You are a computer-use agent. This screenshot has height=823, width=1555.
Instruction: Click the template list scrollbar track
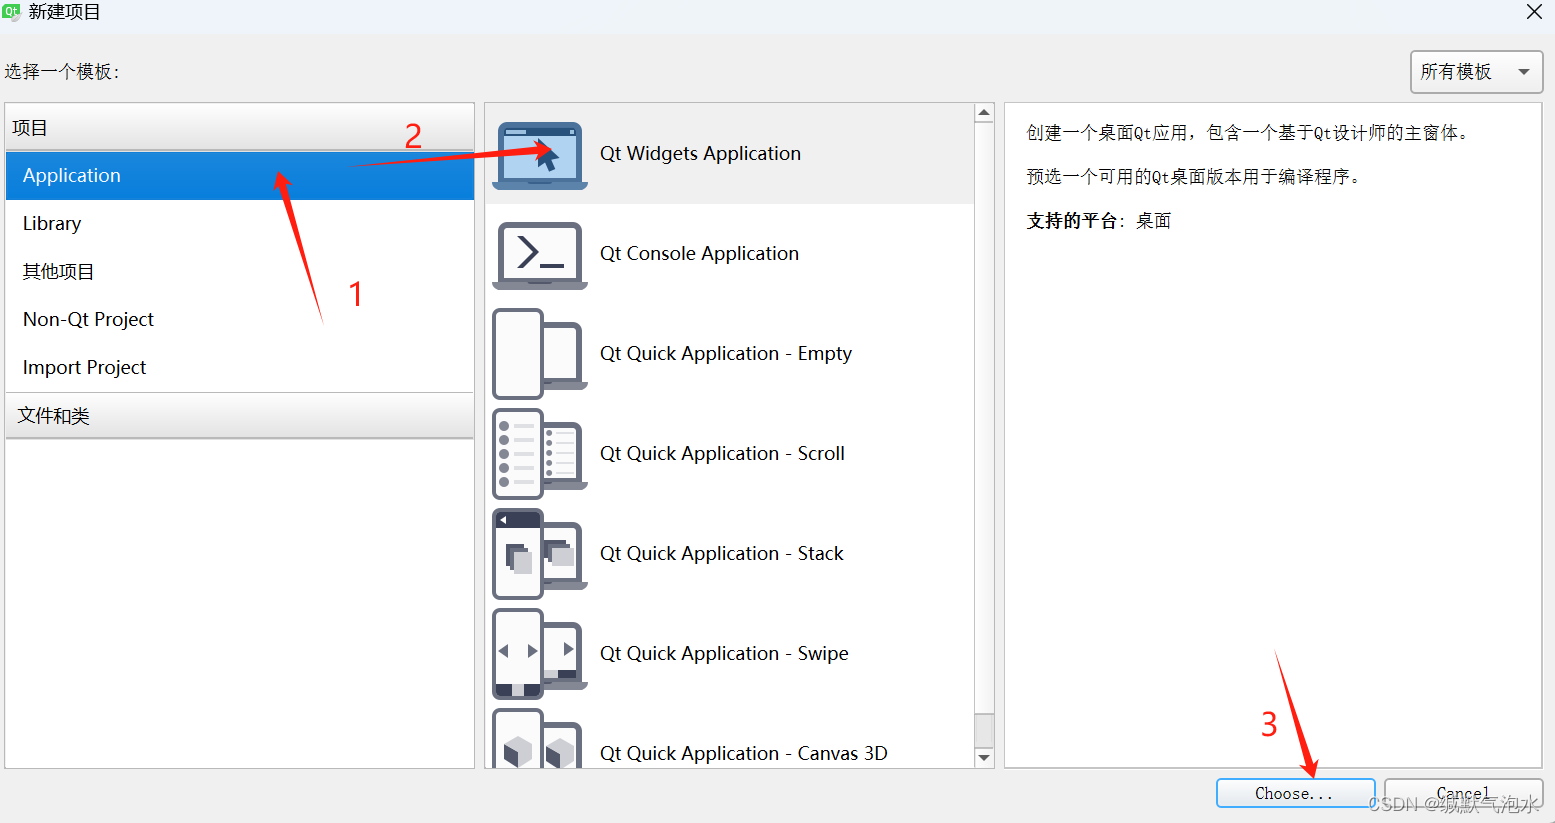(984, 418)
